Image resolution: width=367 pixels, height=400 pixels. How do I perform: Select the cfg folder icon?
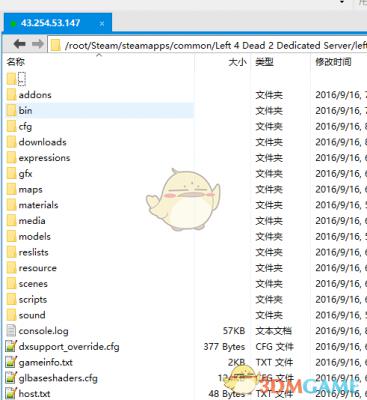11,126
